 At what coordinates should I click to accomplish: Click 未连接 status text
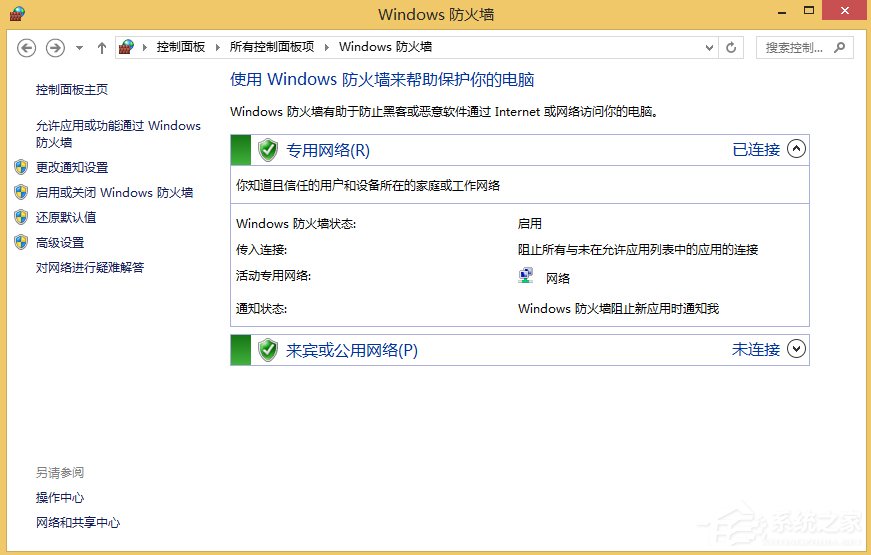756,349
